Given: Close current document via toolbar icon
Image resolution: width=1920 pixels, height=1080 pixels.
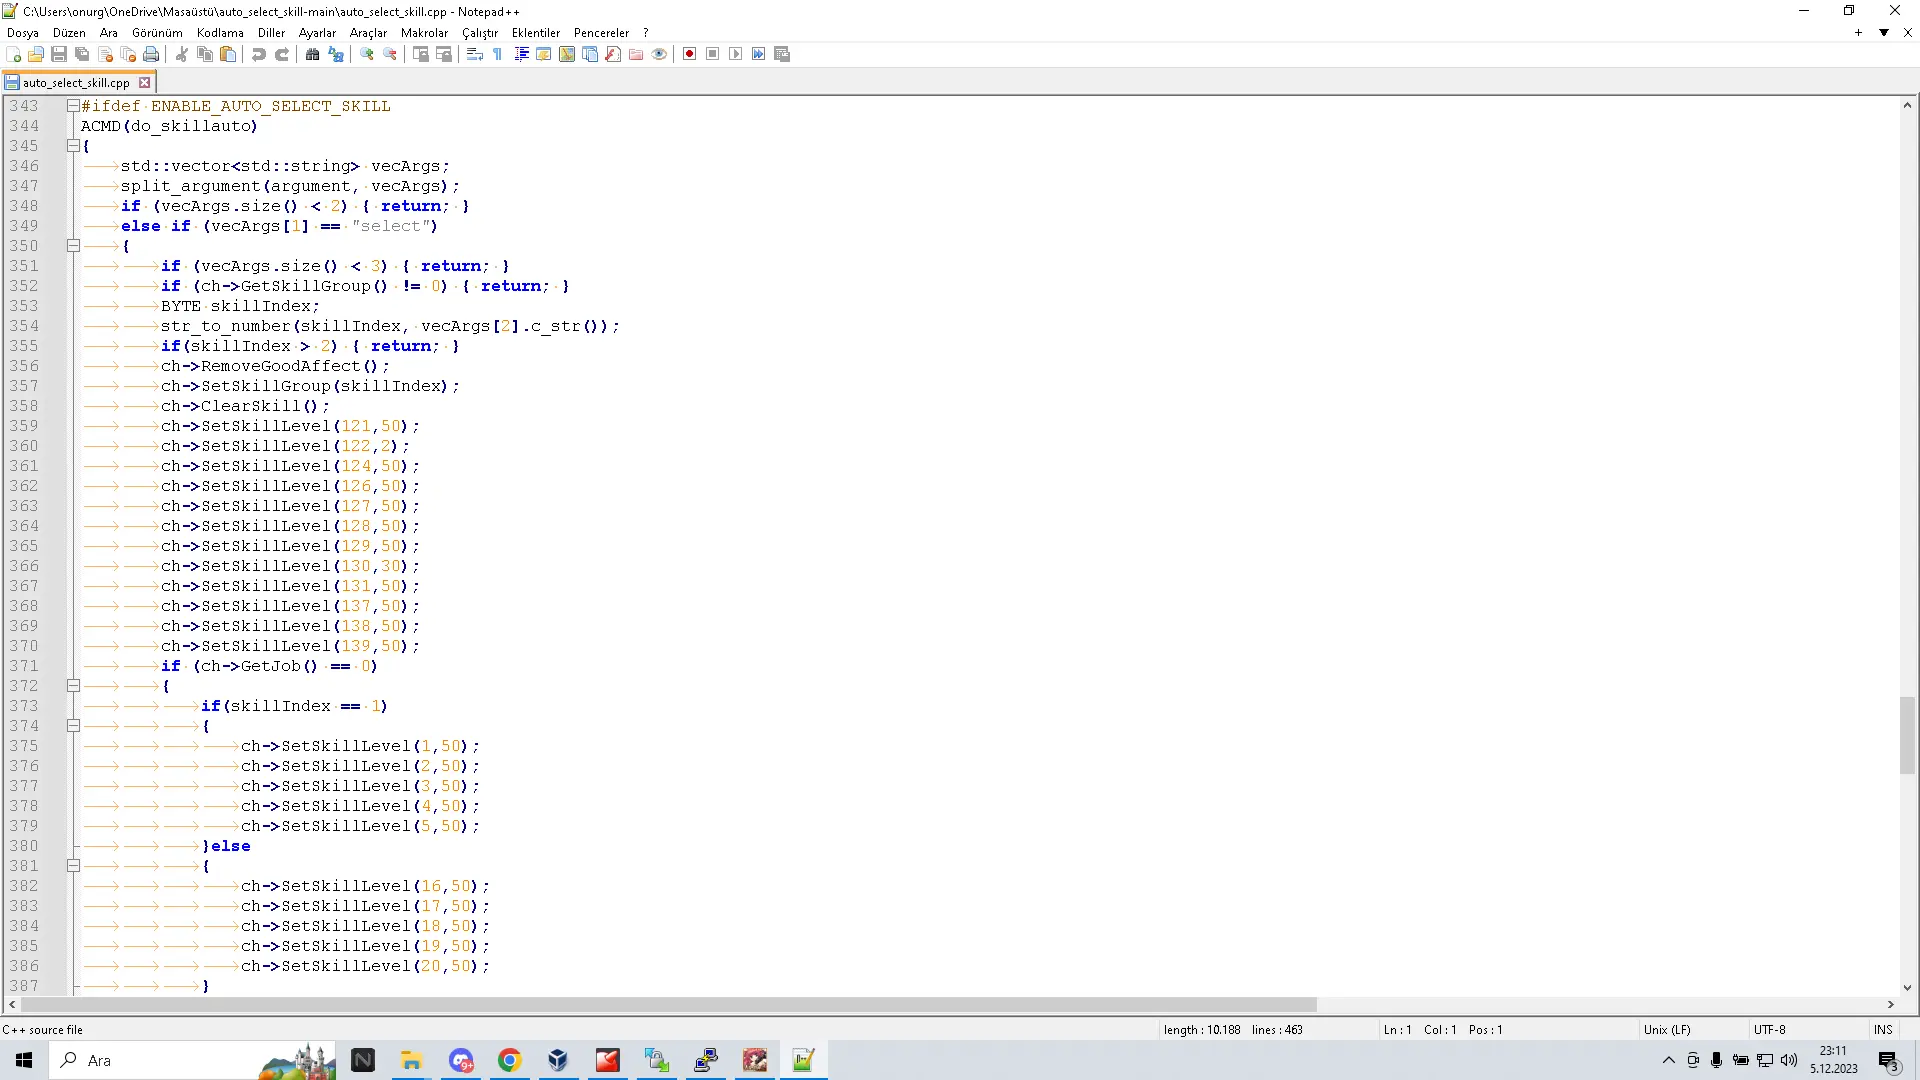Looking at the screenshot, I should pyautogui.click(x=105, y=54).
